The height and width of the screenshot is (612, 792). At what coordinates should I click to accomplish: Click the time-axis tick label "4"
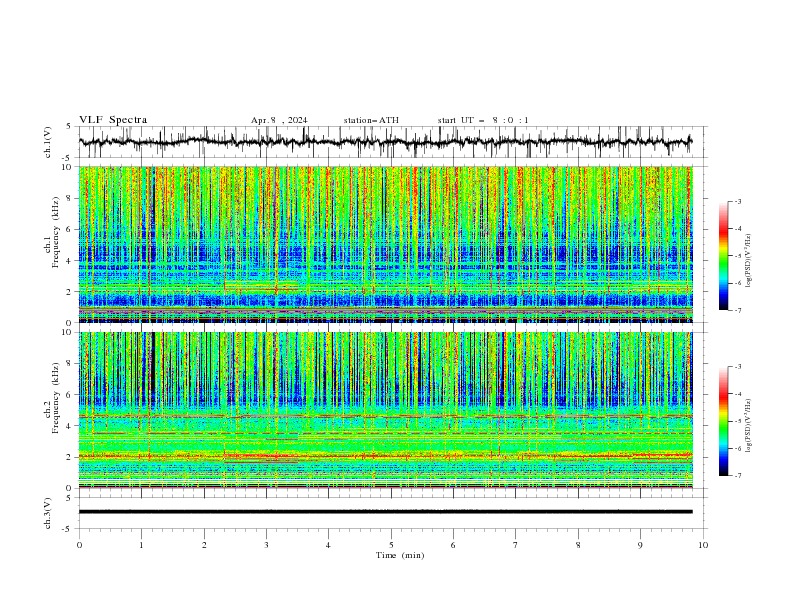tap(328, 545)
